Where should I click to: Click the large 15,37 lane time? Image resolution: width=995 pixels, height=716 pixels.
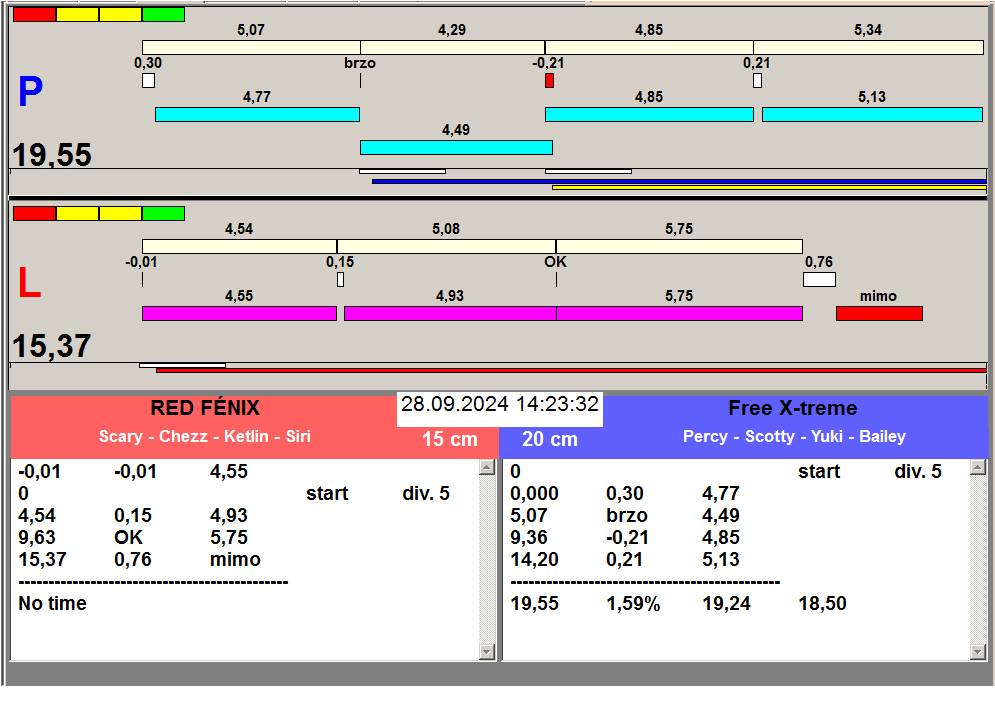coord(52,346)
